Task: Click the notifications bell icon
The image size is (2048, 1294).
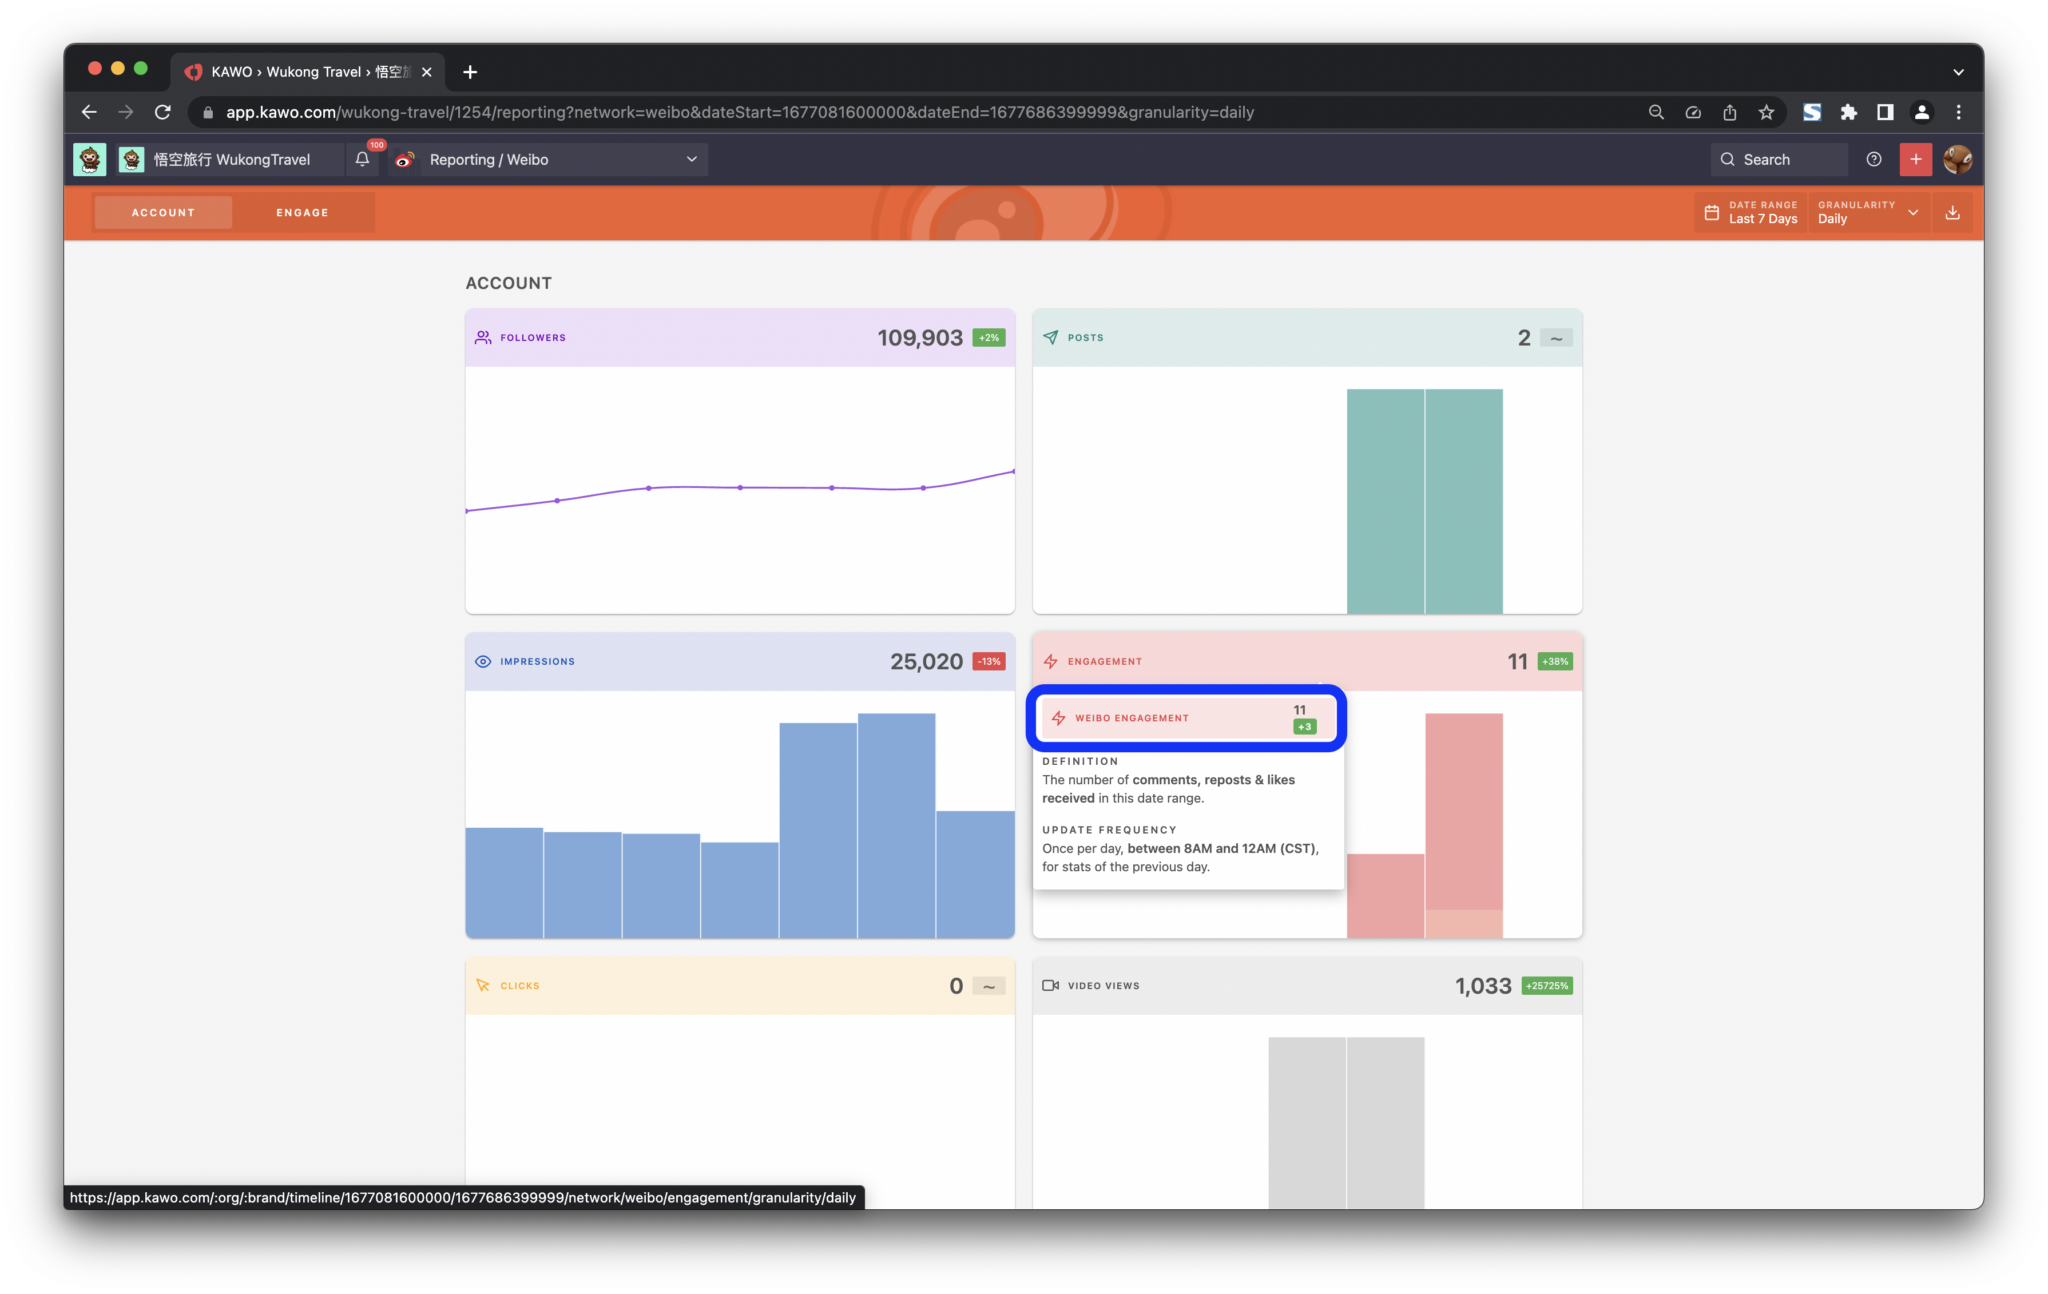Action: 362,159
